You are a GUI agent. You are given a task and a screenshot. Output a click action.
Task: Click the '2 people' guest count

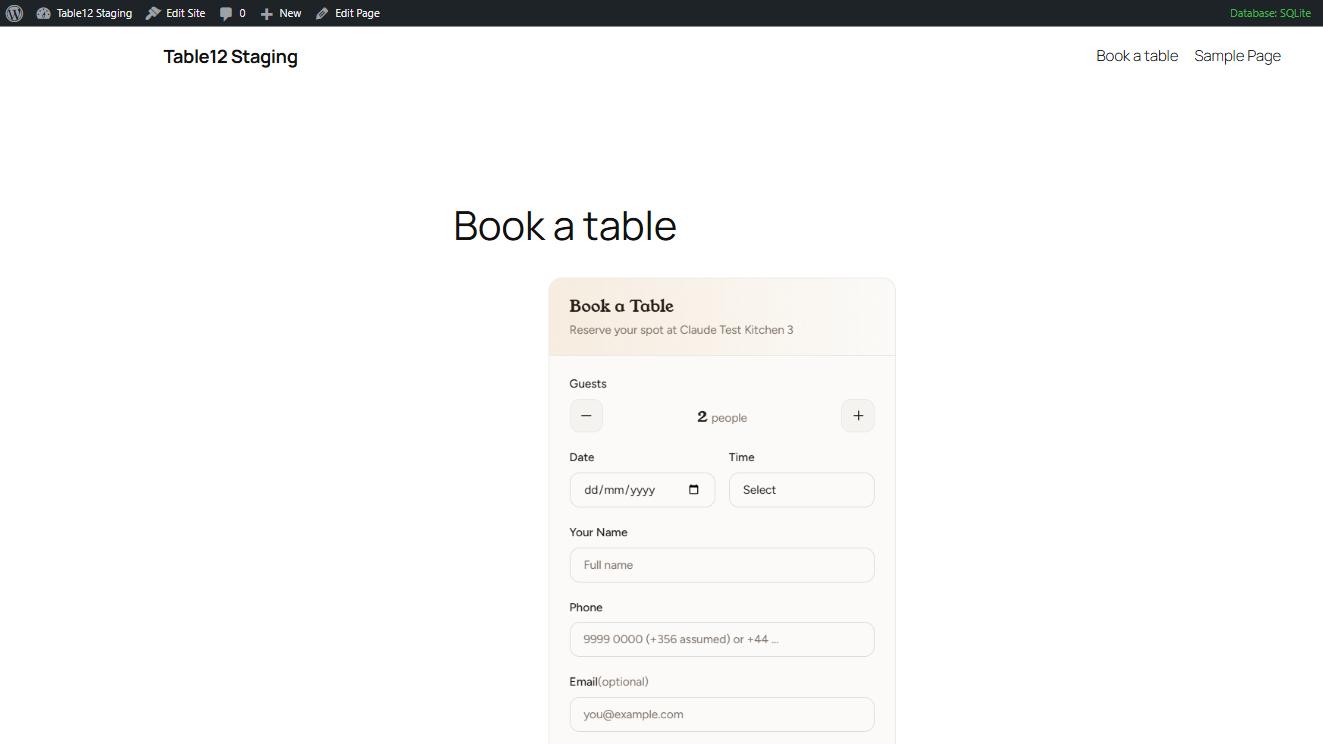(x=722, y=417)
